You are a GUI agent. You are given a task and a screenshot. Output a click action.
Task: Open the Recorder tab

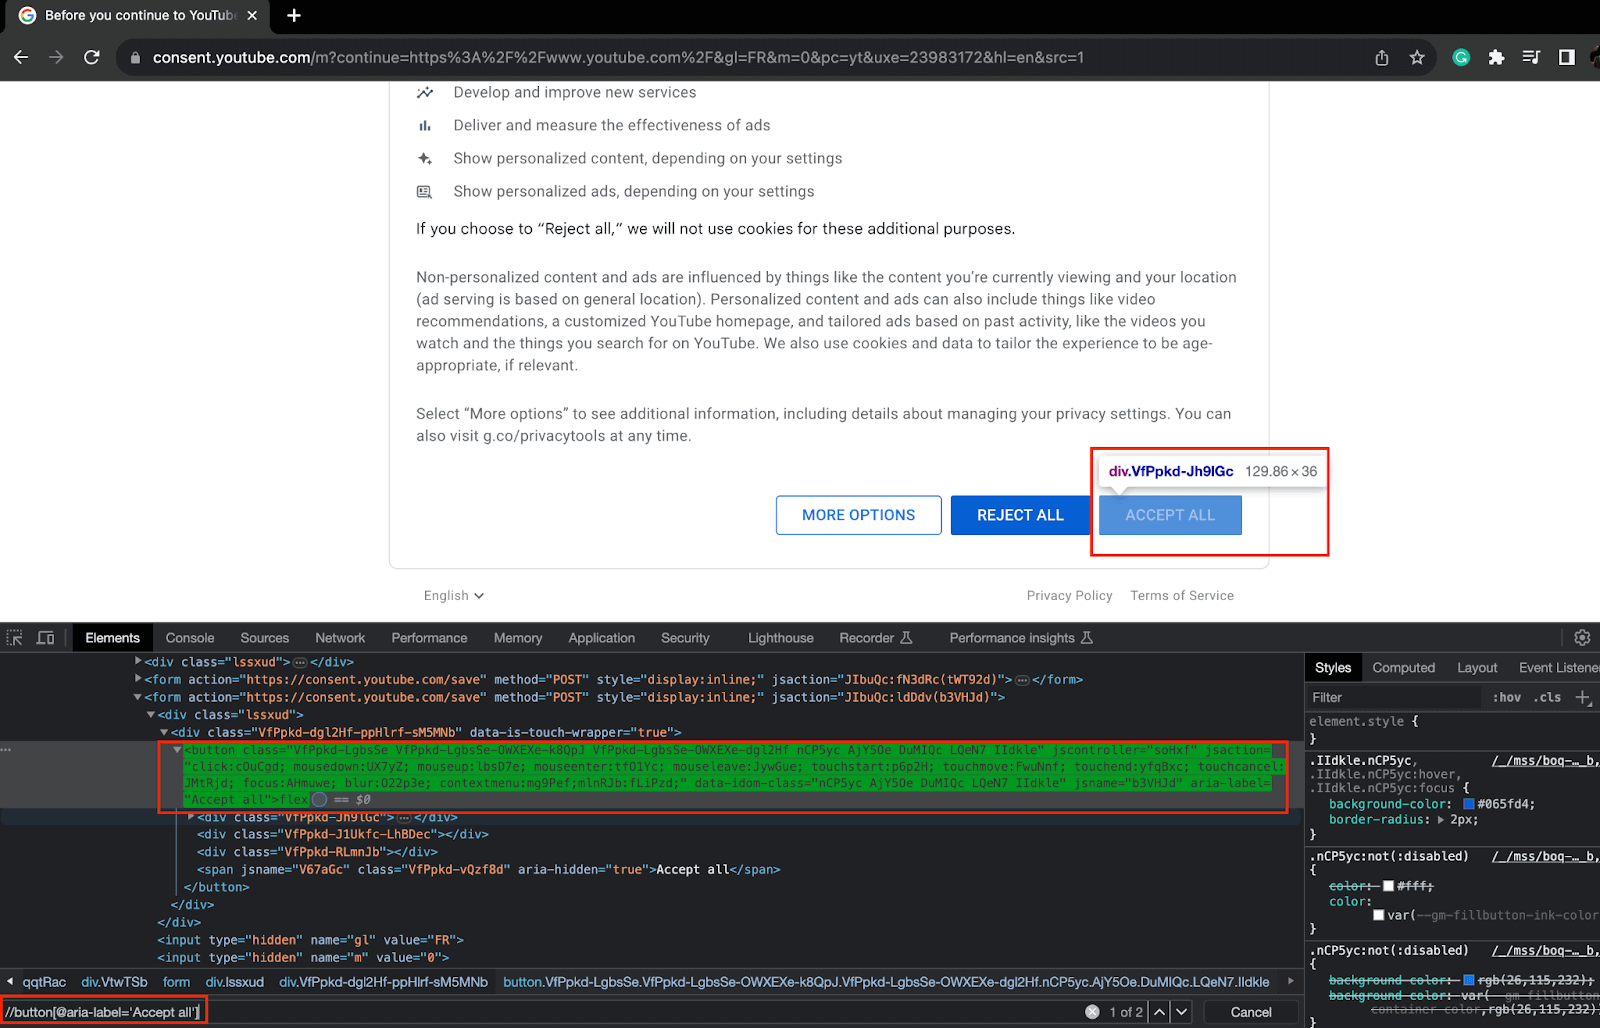click(876, 637)
